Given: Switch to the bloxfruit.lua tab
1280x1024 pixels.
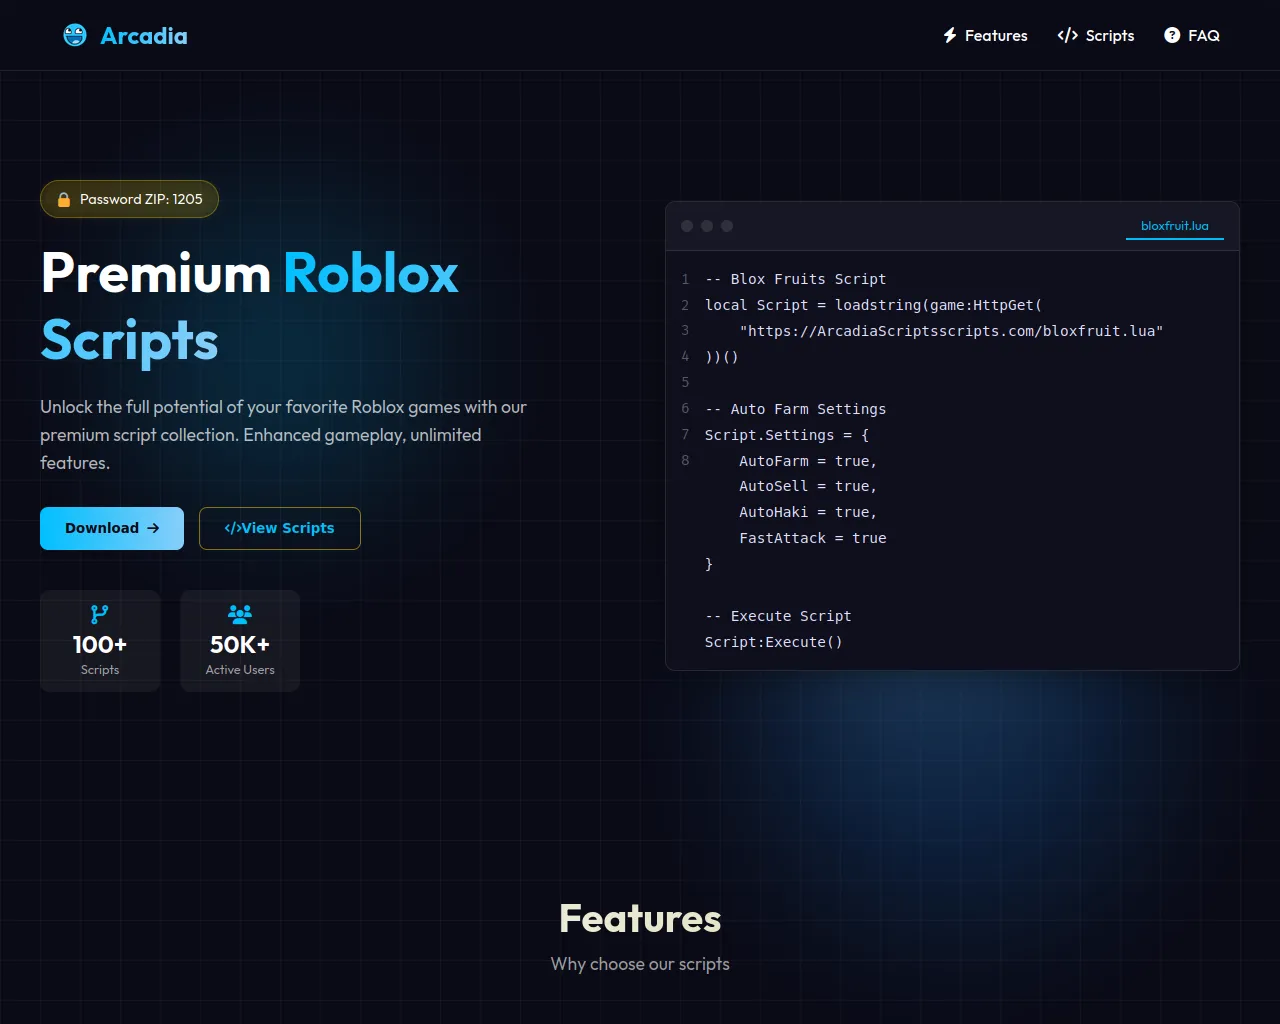Looking at the screenshot, I should pos(1175,226).
